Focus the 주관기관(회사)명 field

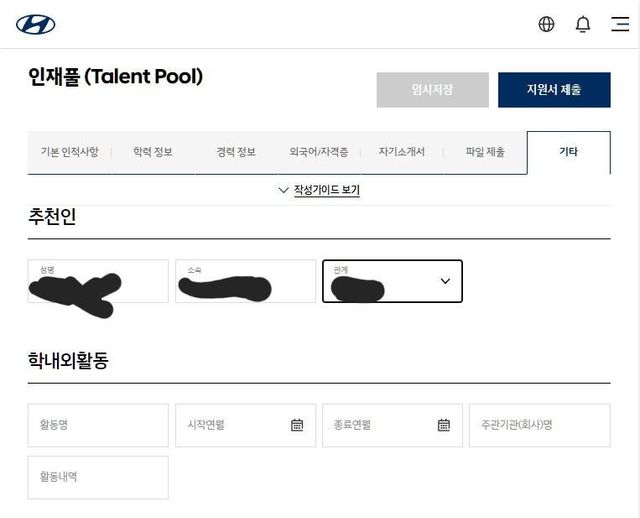(539, 425)
